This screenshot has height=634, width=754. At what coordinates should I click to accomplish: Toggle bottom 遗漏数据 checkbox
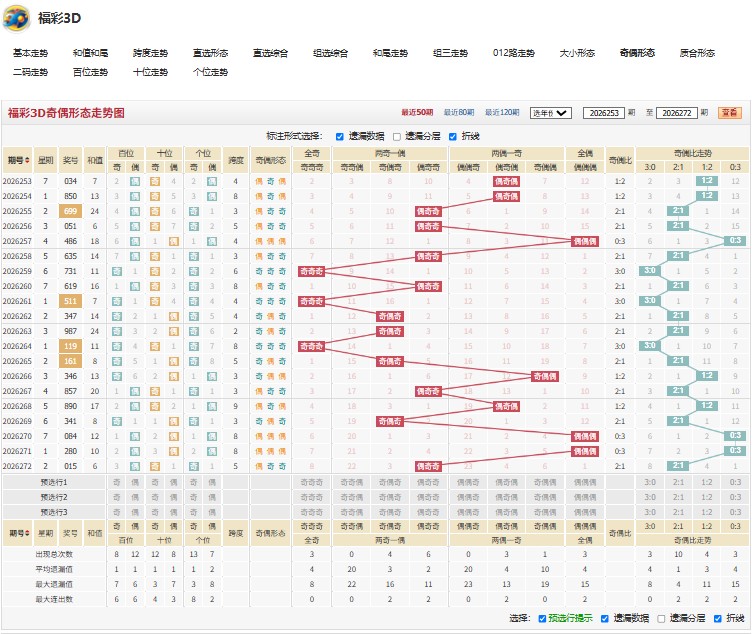(x=605, y=619)
